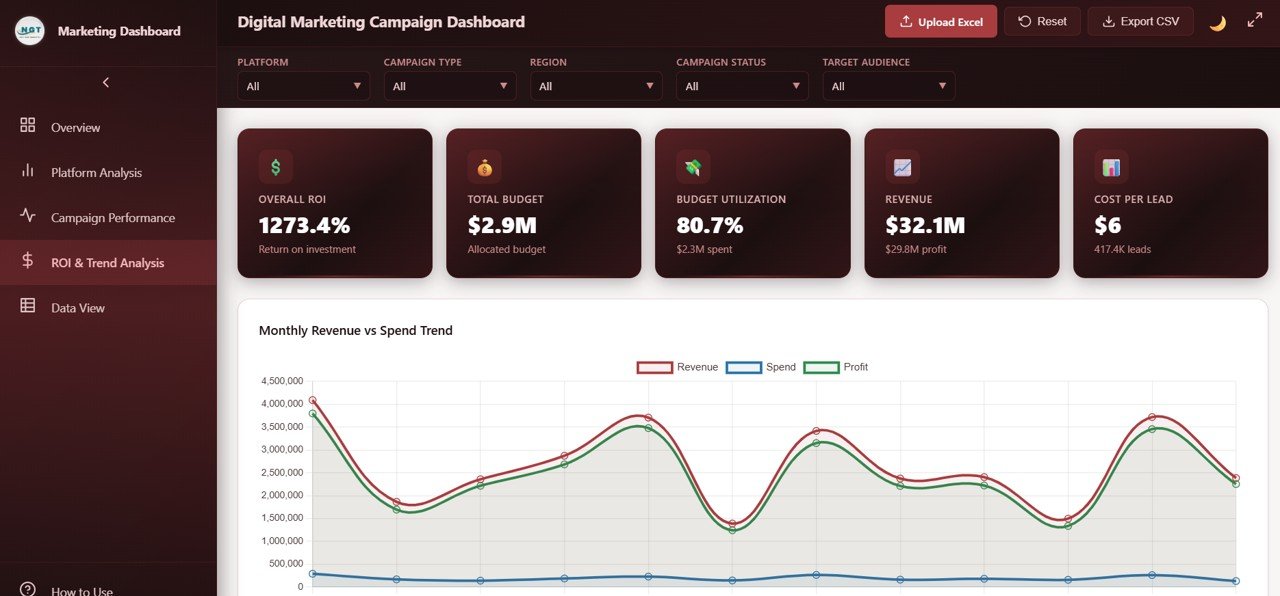Click the money-bag icon on Total Budget card
Image resolution: width=1280 pixels, height=596 pixels.
coord(484,166)
